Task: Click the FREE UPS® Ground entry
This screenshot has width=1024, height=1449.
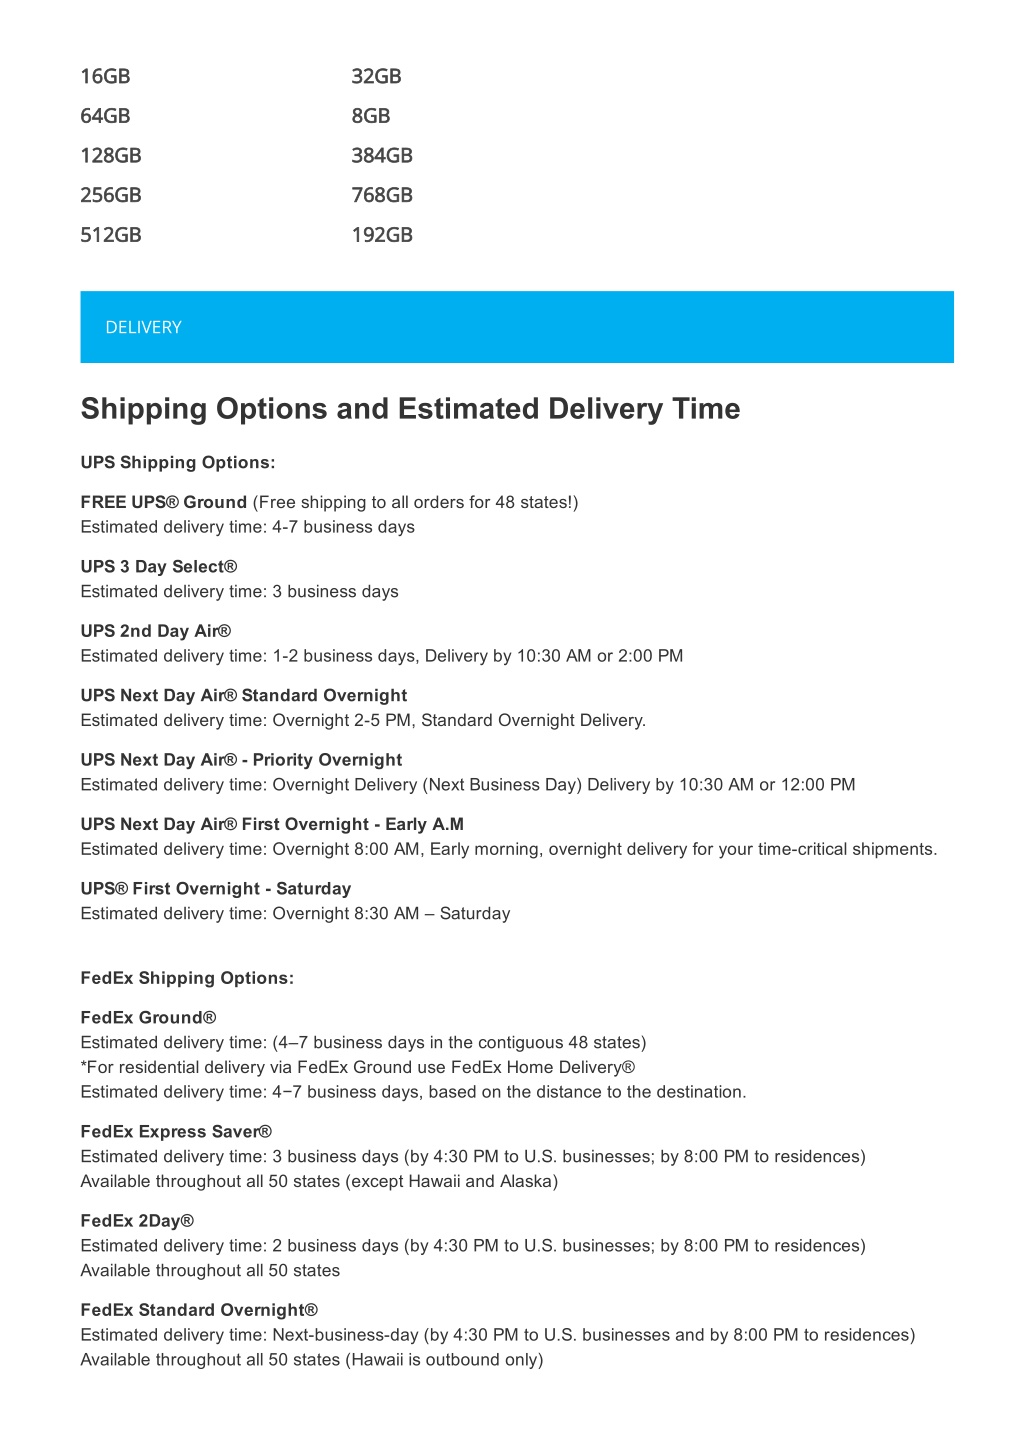Action: tap(163, 502)
